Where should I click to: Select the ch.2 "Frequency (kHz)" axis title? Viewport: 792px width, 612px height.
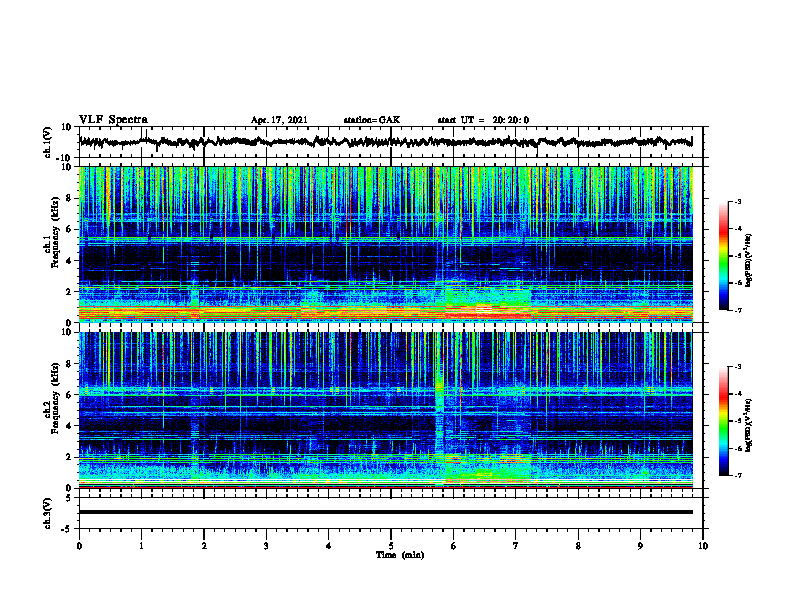coord(55,398)
